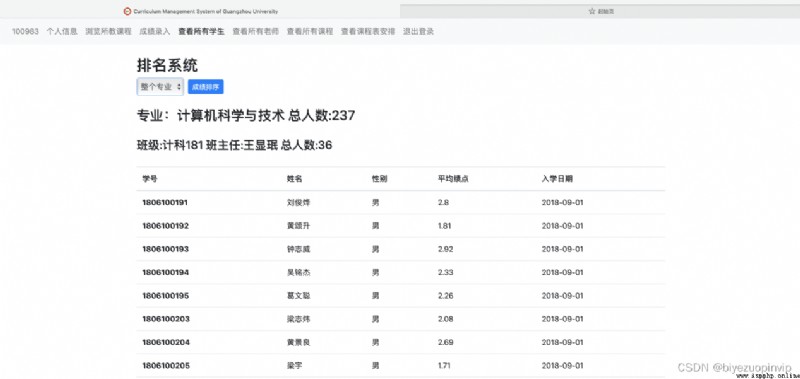Click the name in row 1806100205
This screenshot has width=800, height=379.
[x=295, y=366]
